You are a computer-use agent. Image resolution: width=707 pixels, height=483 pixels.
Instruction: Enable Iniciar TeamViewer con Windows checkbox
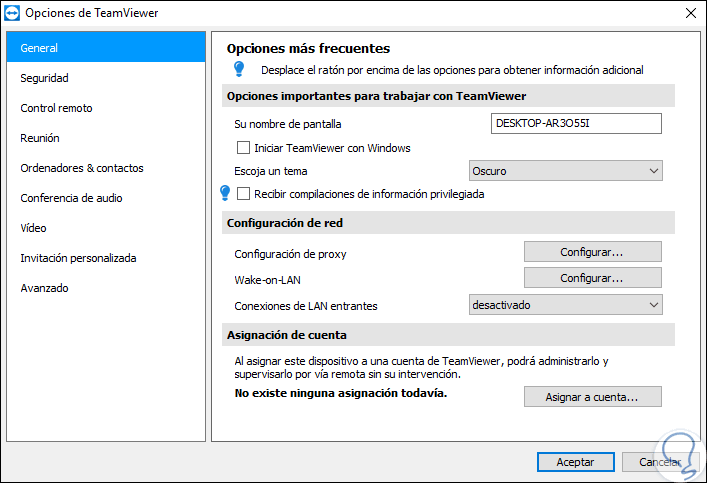pyautogui.click(x=243, y=147)
